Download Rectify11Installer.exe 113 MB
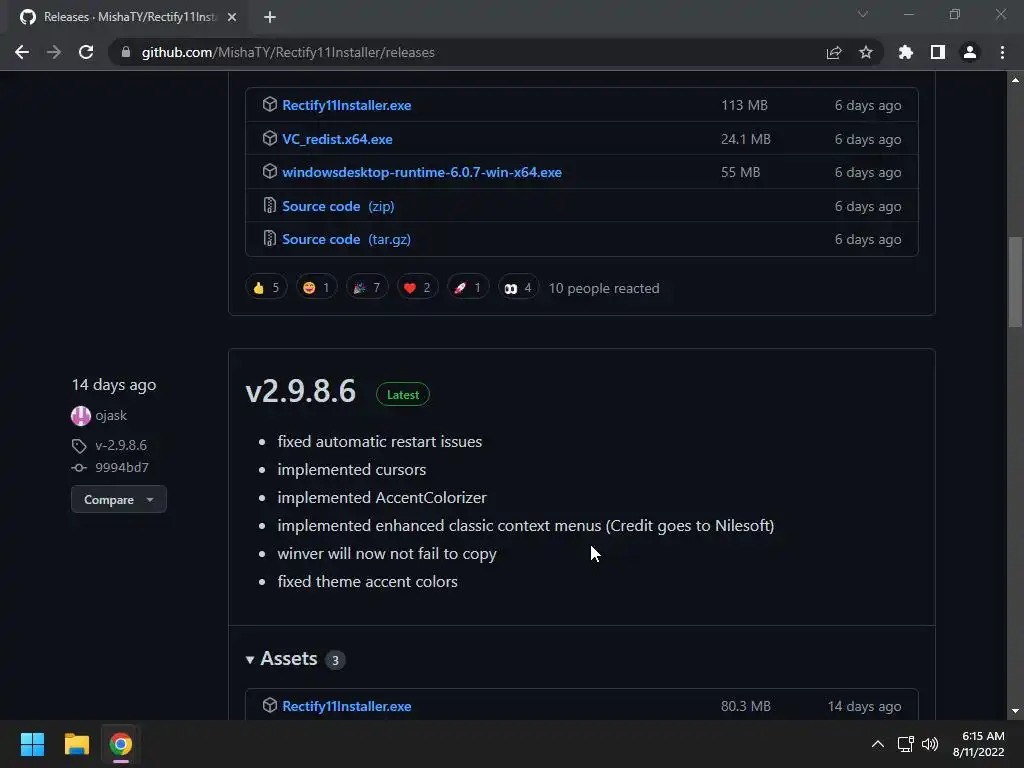 346,105
